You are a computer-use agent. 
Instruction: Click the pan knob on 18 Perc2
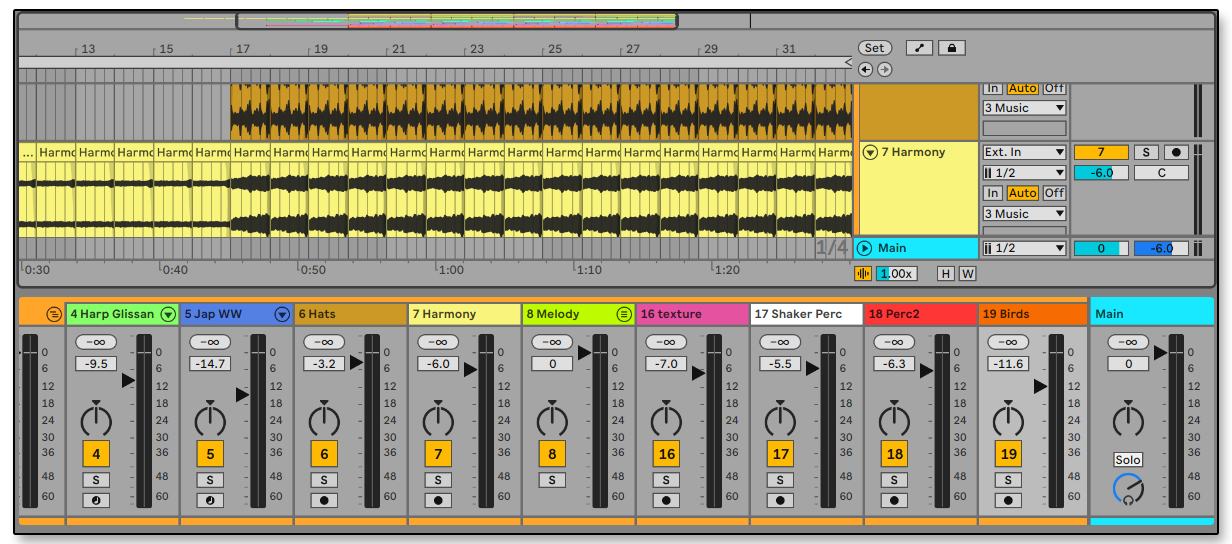[894, 419]
